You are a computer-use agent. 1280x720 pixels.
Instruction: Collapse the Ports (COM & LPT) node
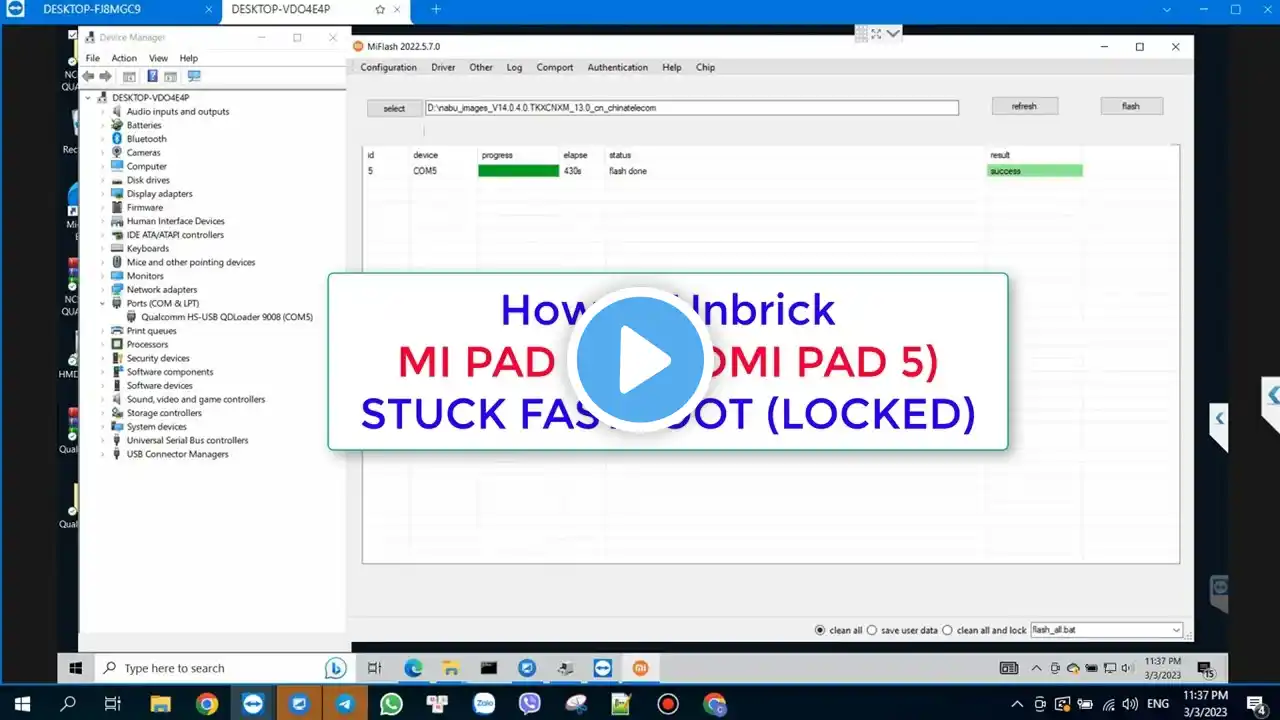pyautogui.click(x=103, y=303)
